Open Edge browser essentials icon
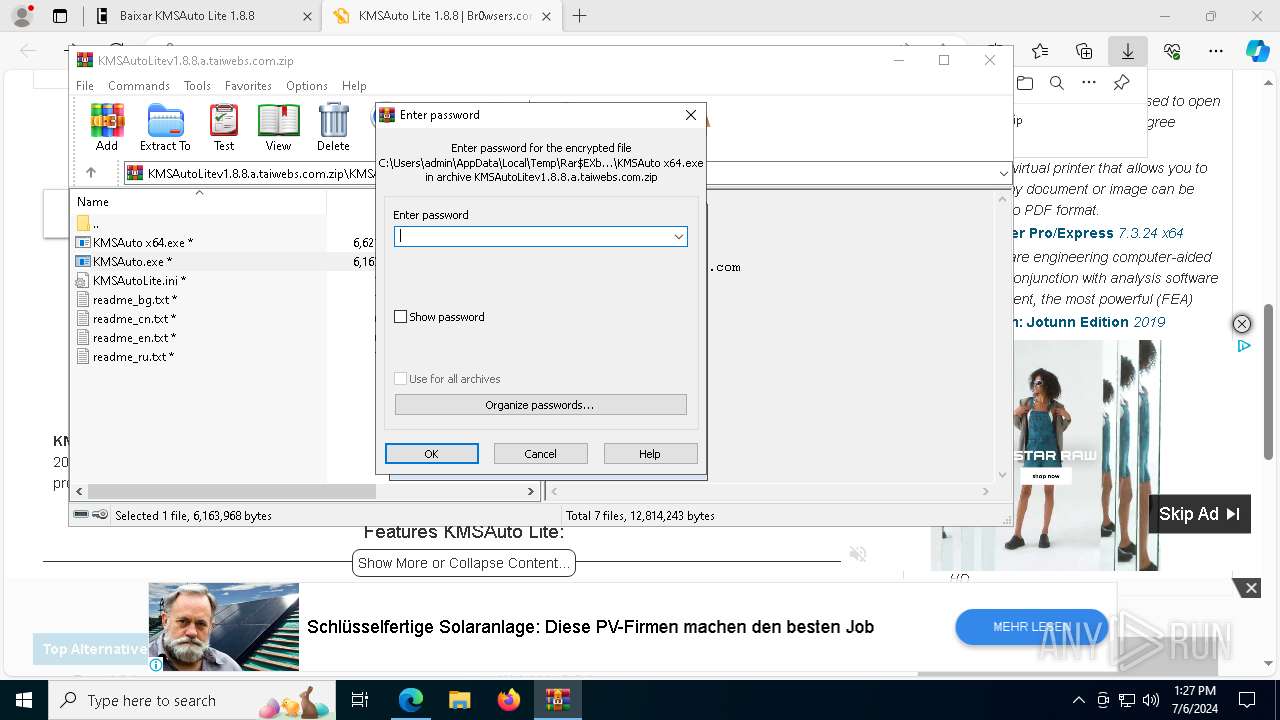1280x720 pixels. (1172, 51)
